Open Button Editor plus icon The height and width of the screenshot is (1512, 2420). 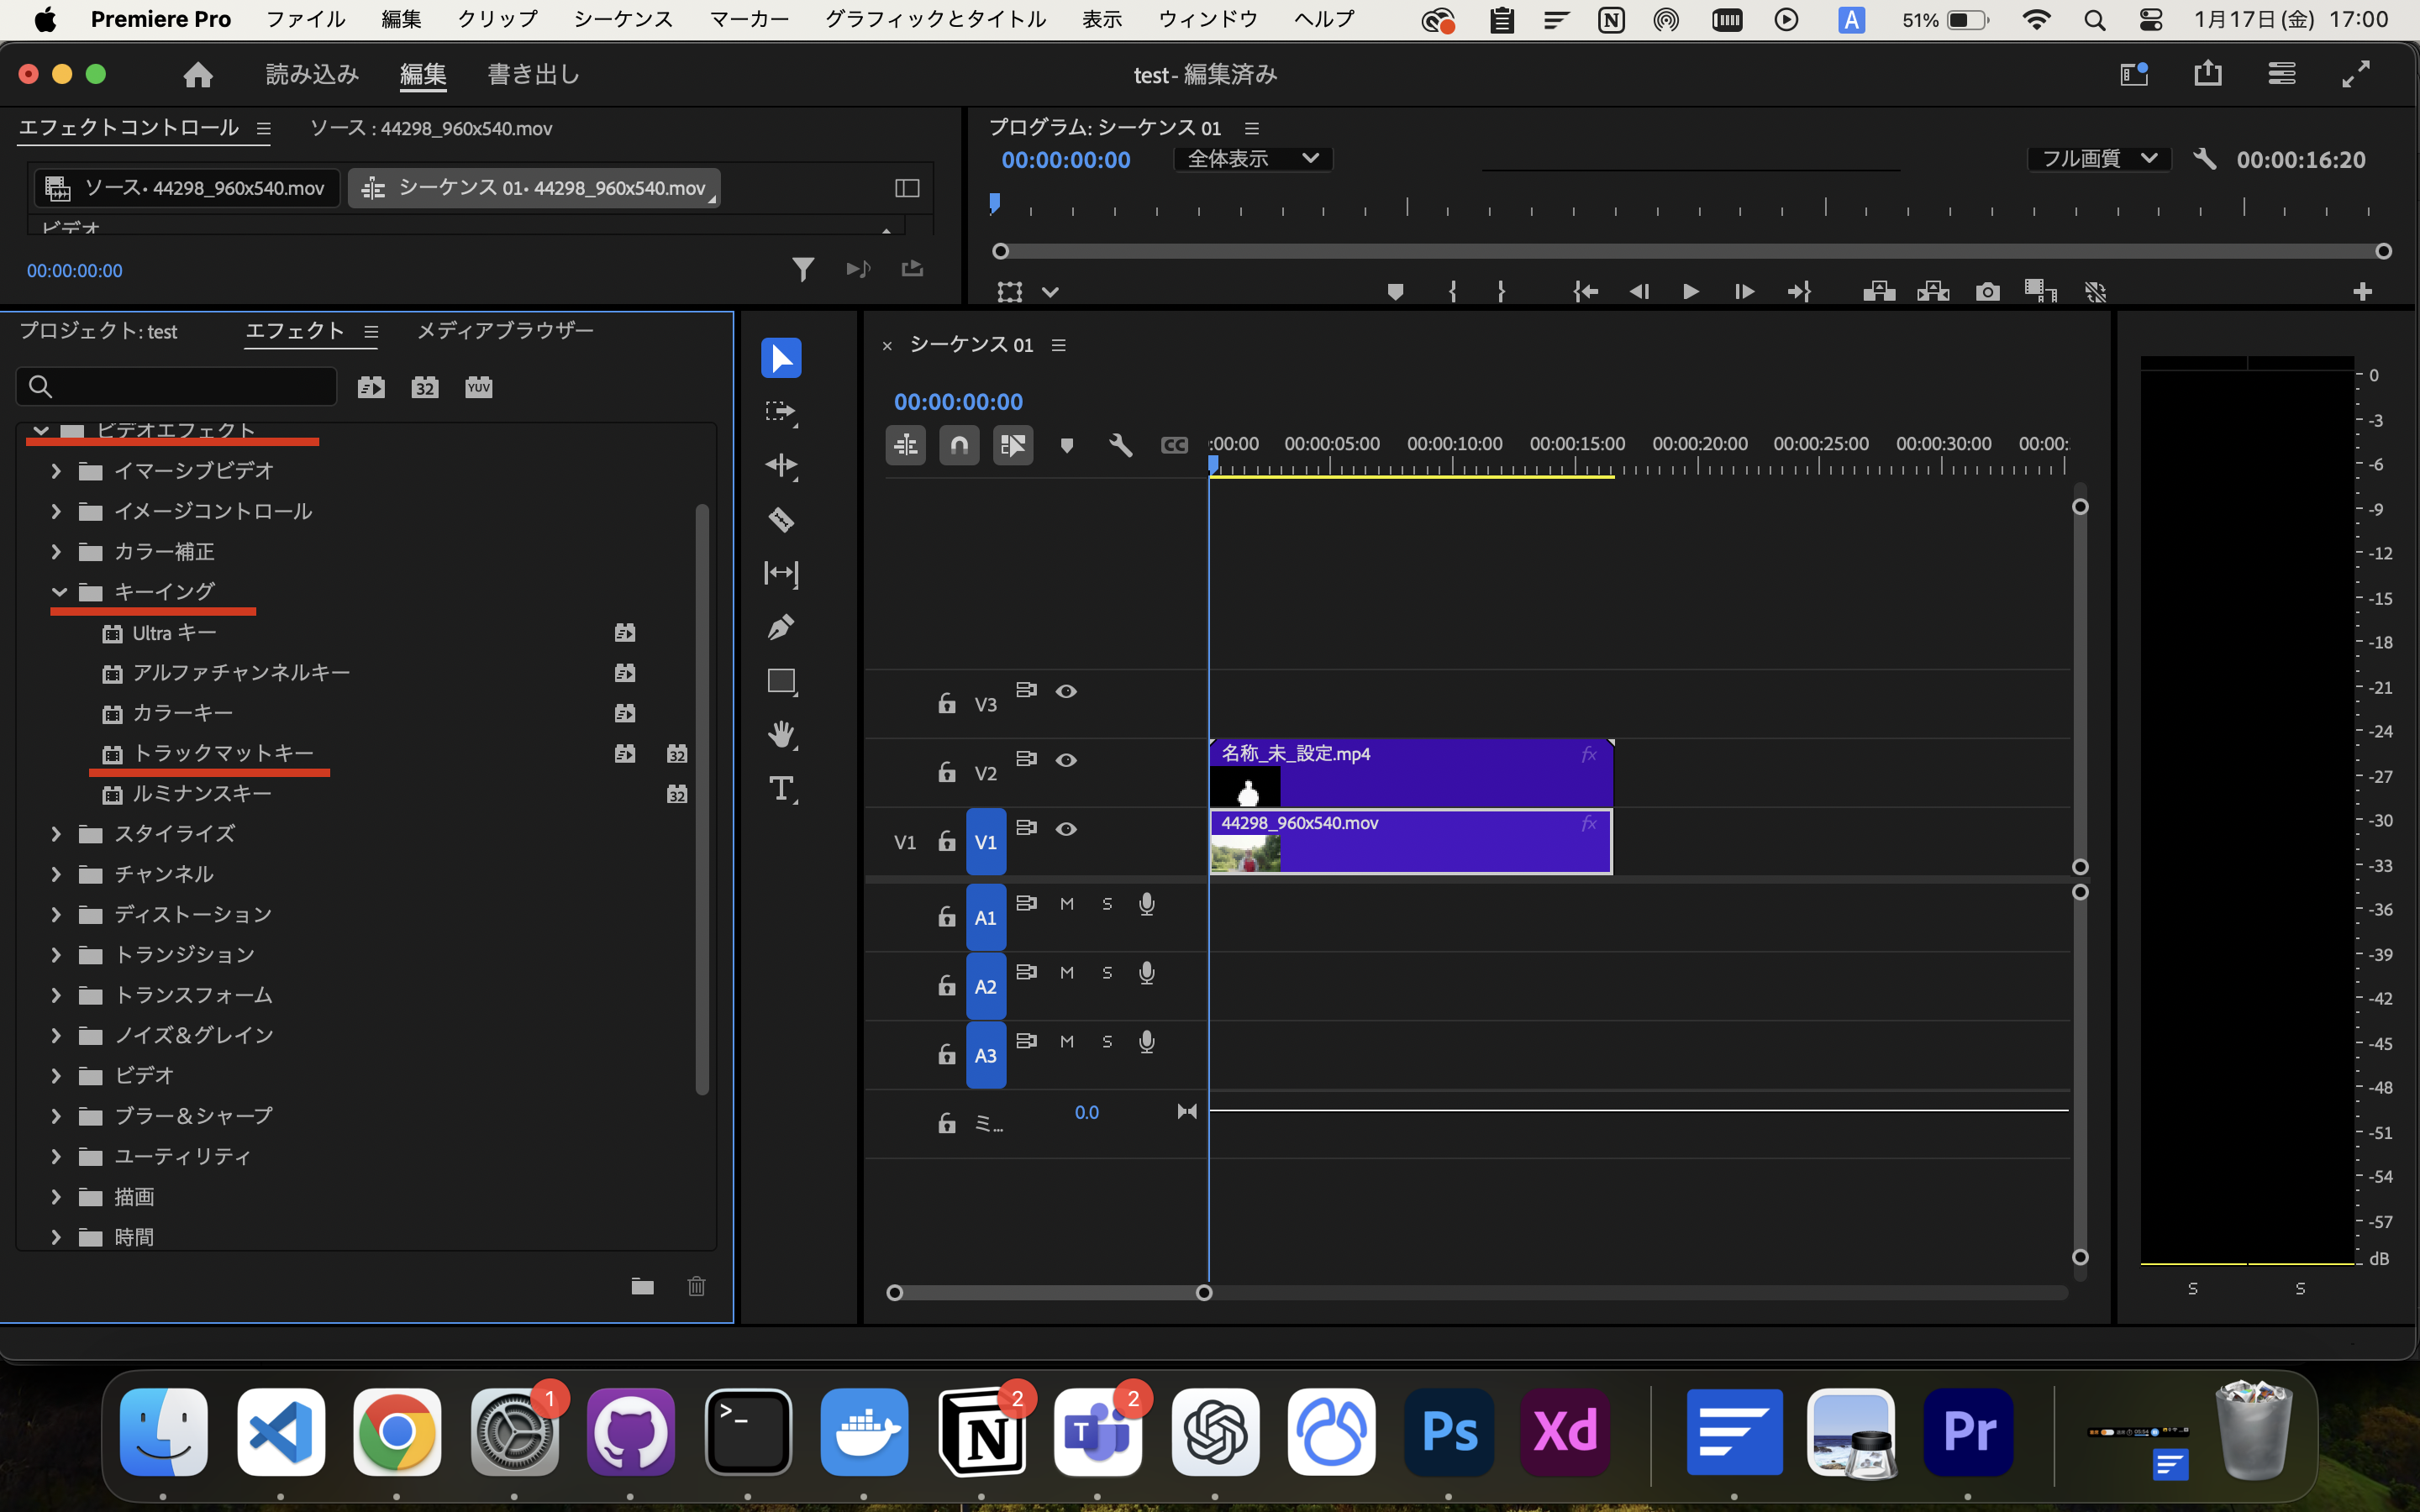(x=2362, y=291)
